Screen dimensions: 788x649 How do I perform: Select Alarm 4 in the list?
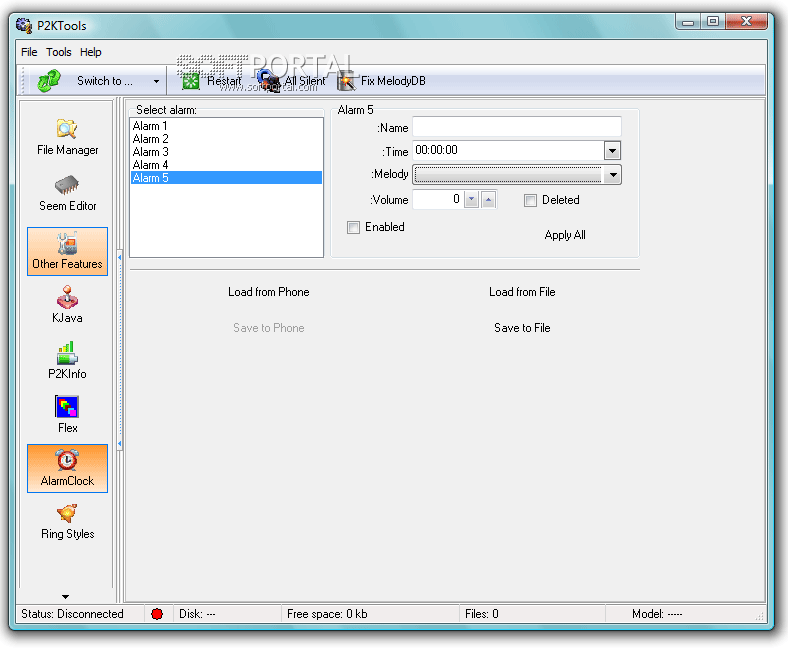(x=226, y=165)
